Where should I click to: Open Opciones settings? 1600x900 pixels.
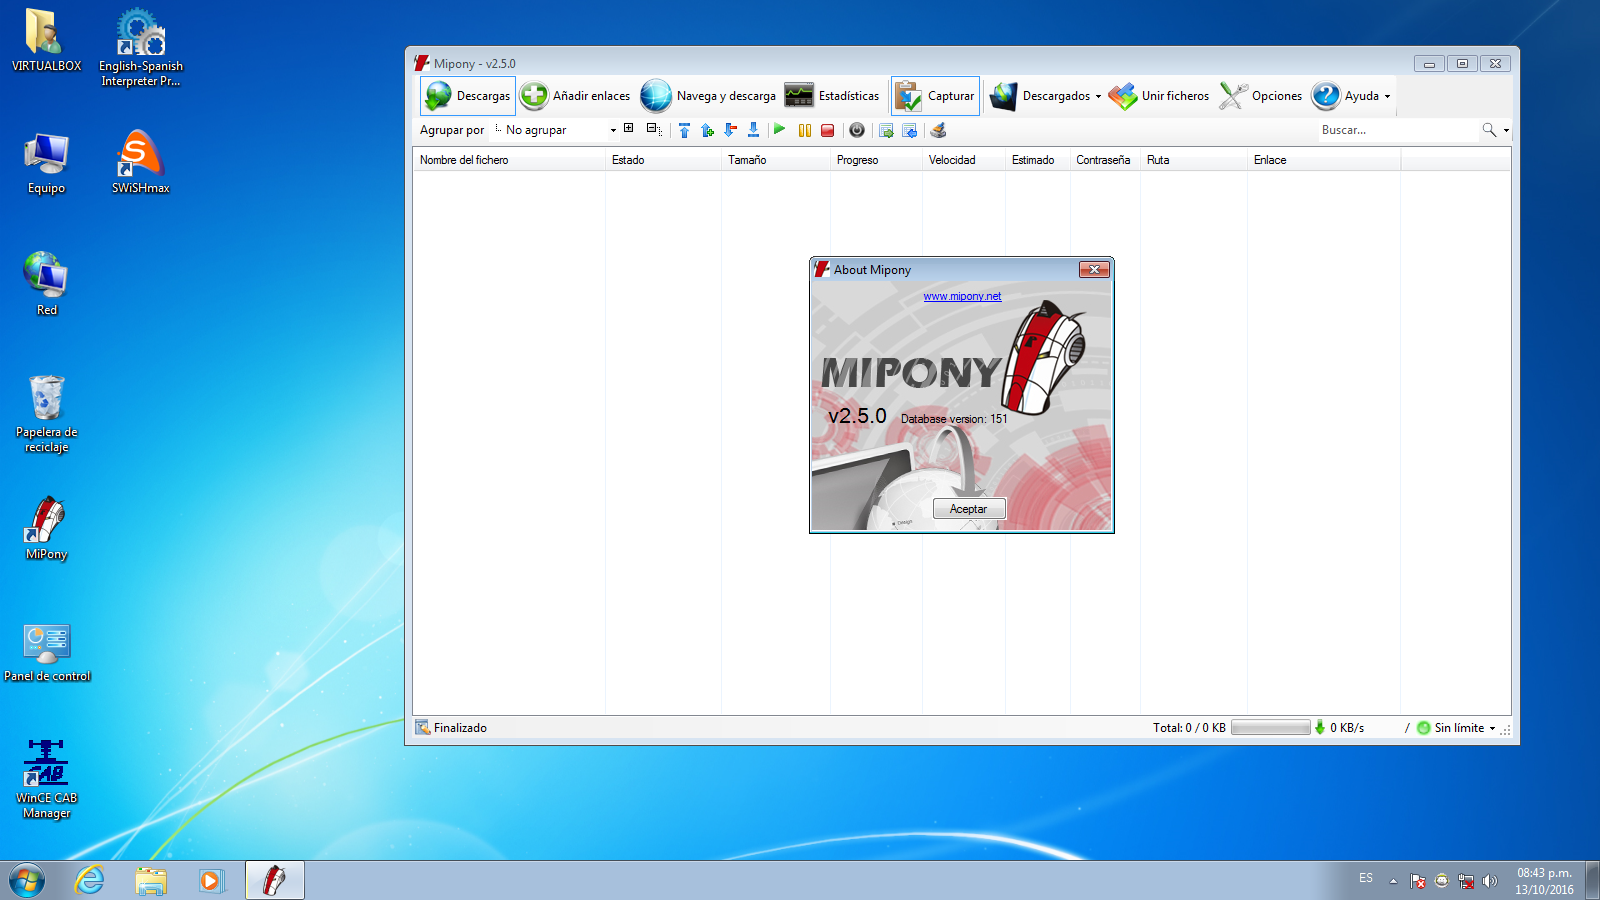(1261, 96)
